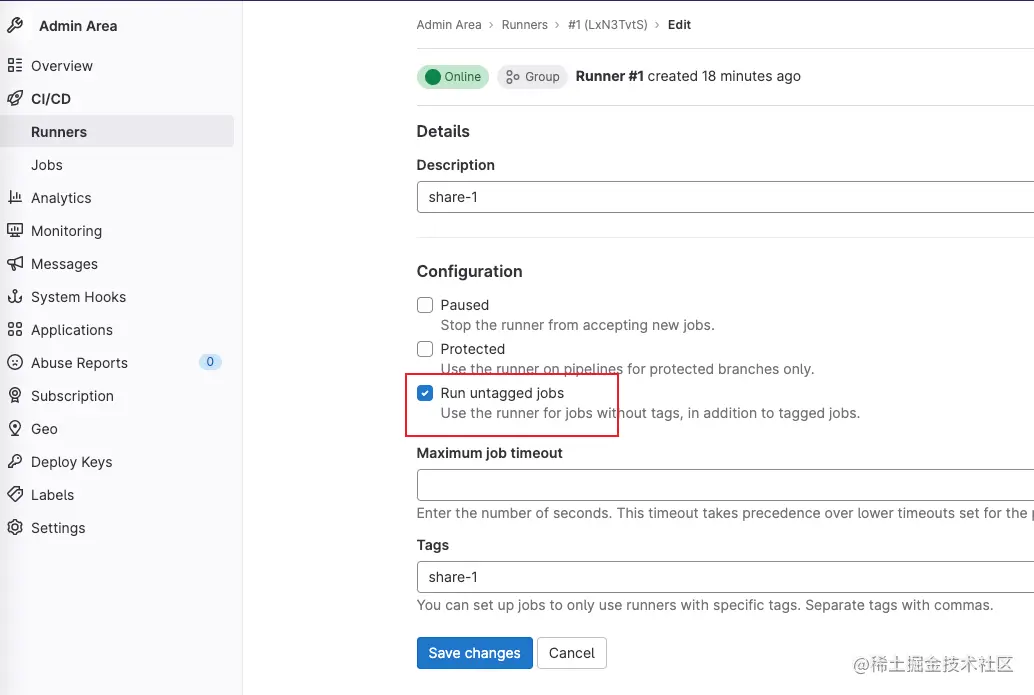Click the CI/CD rocket icon

coord(15,99)
